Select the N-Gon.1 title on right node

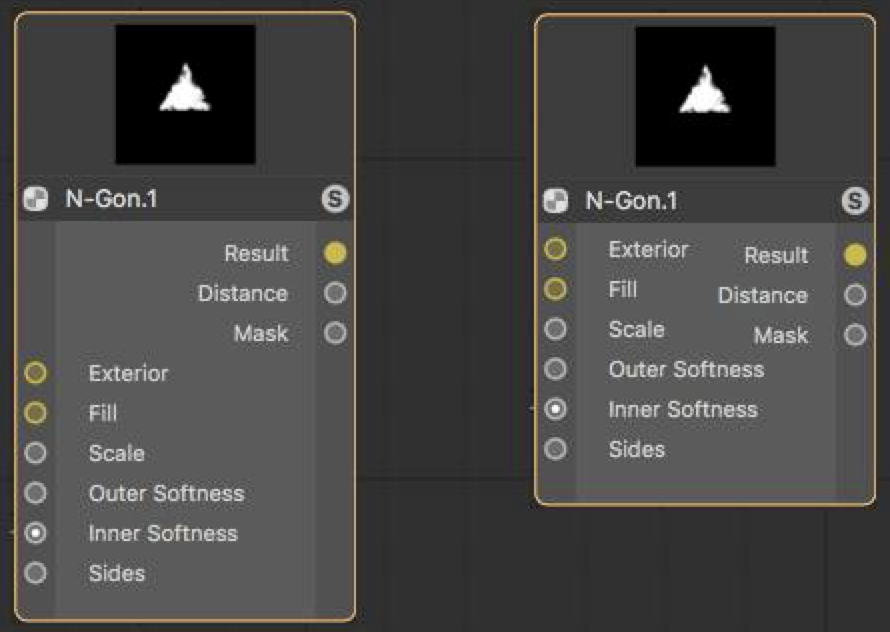(631, 201)
